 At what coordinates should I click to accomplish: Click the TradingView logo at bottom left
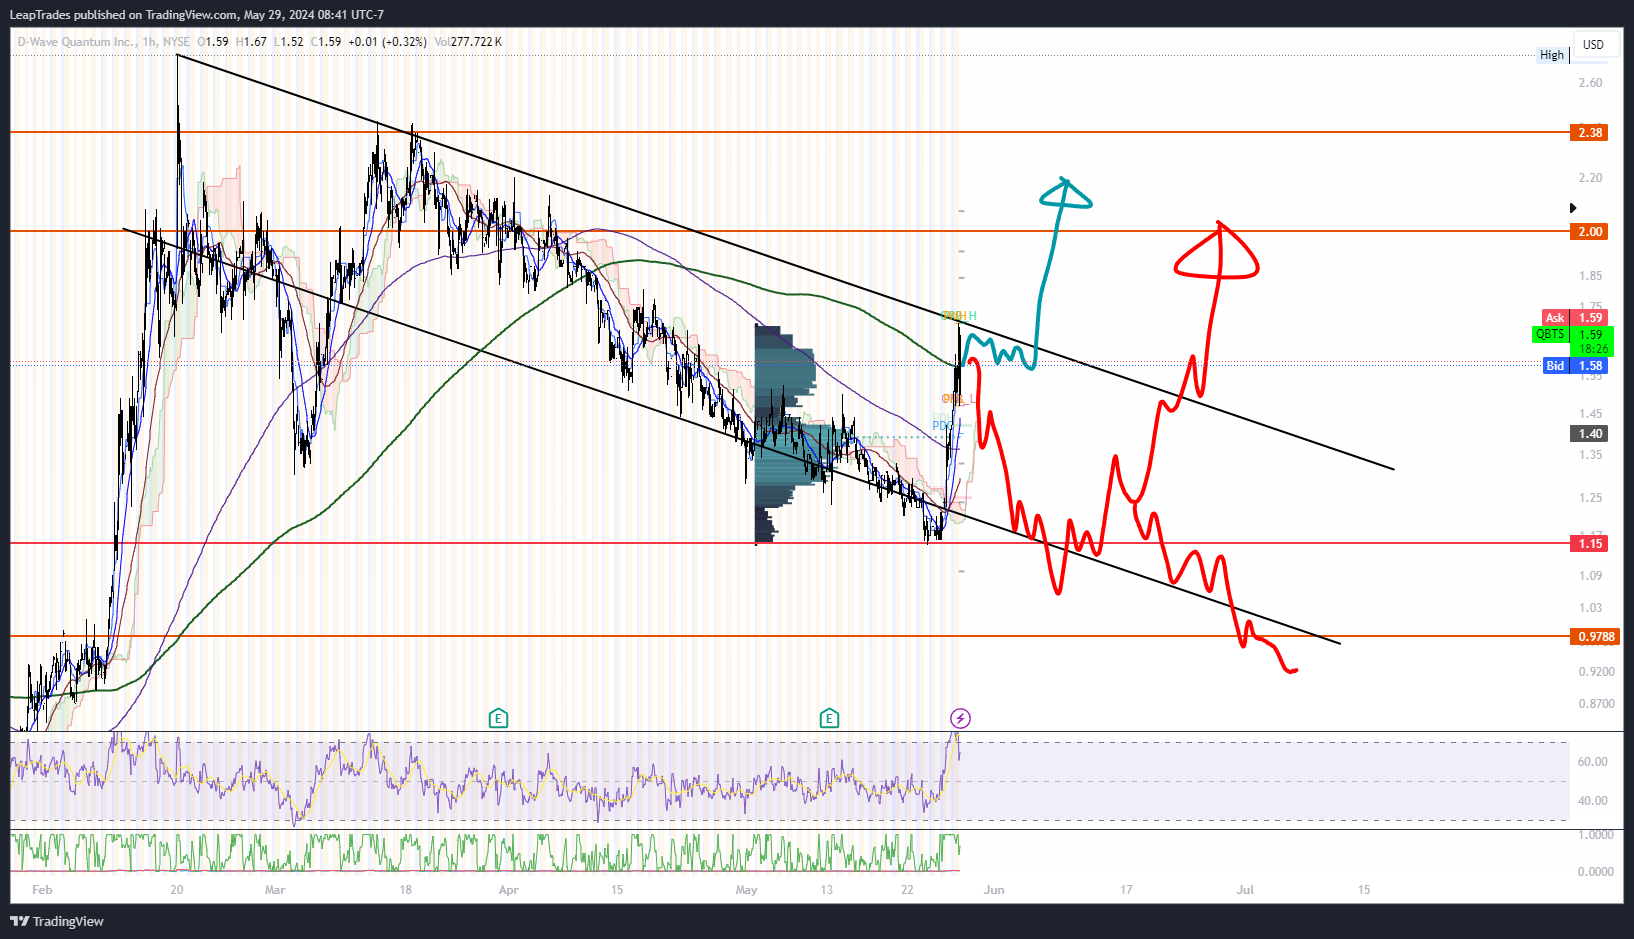point(57,921)
